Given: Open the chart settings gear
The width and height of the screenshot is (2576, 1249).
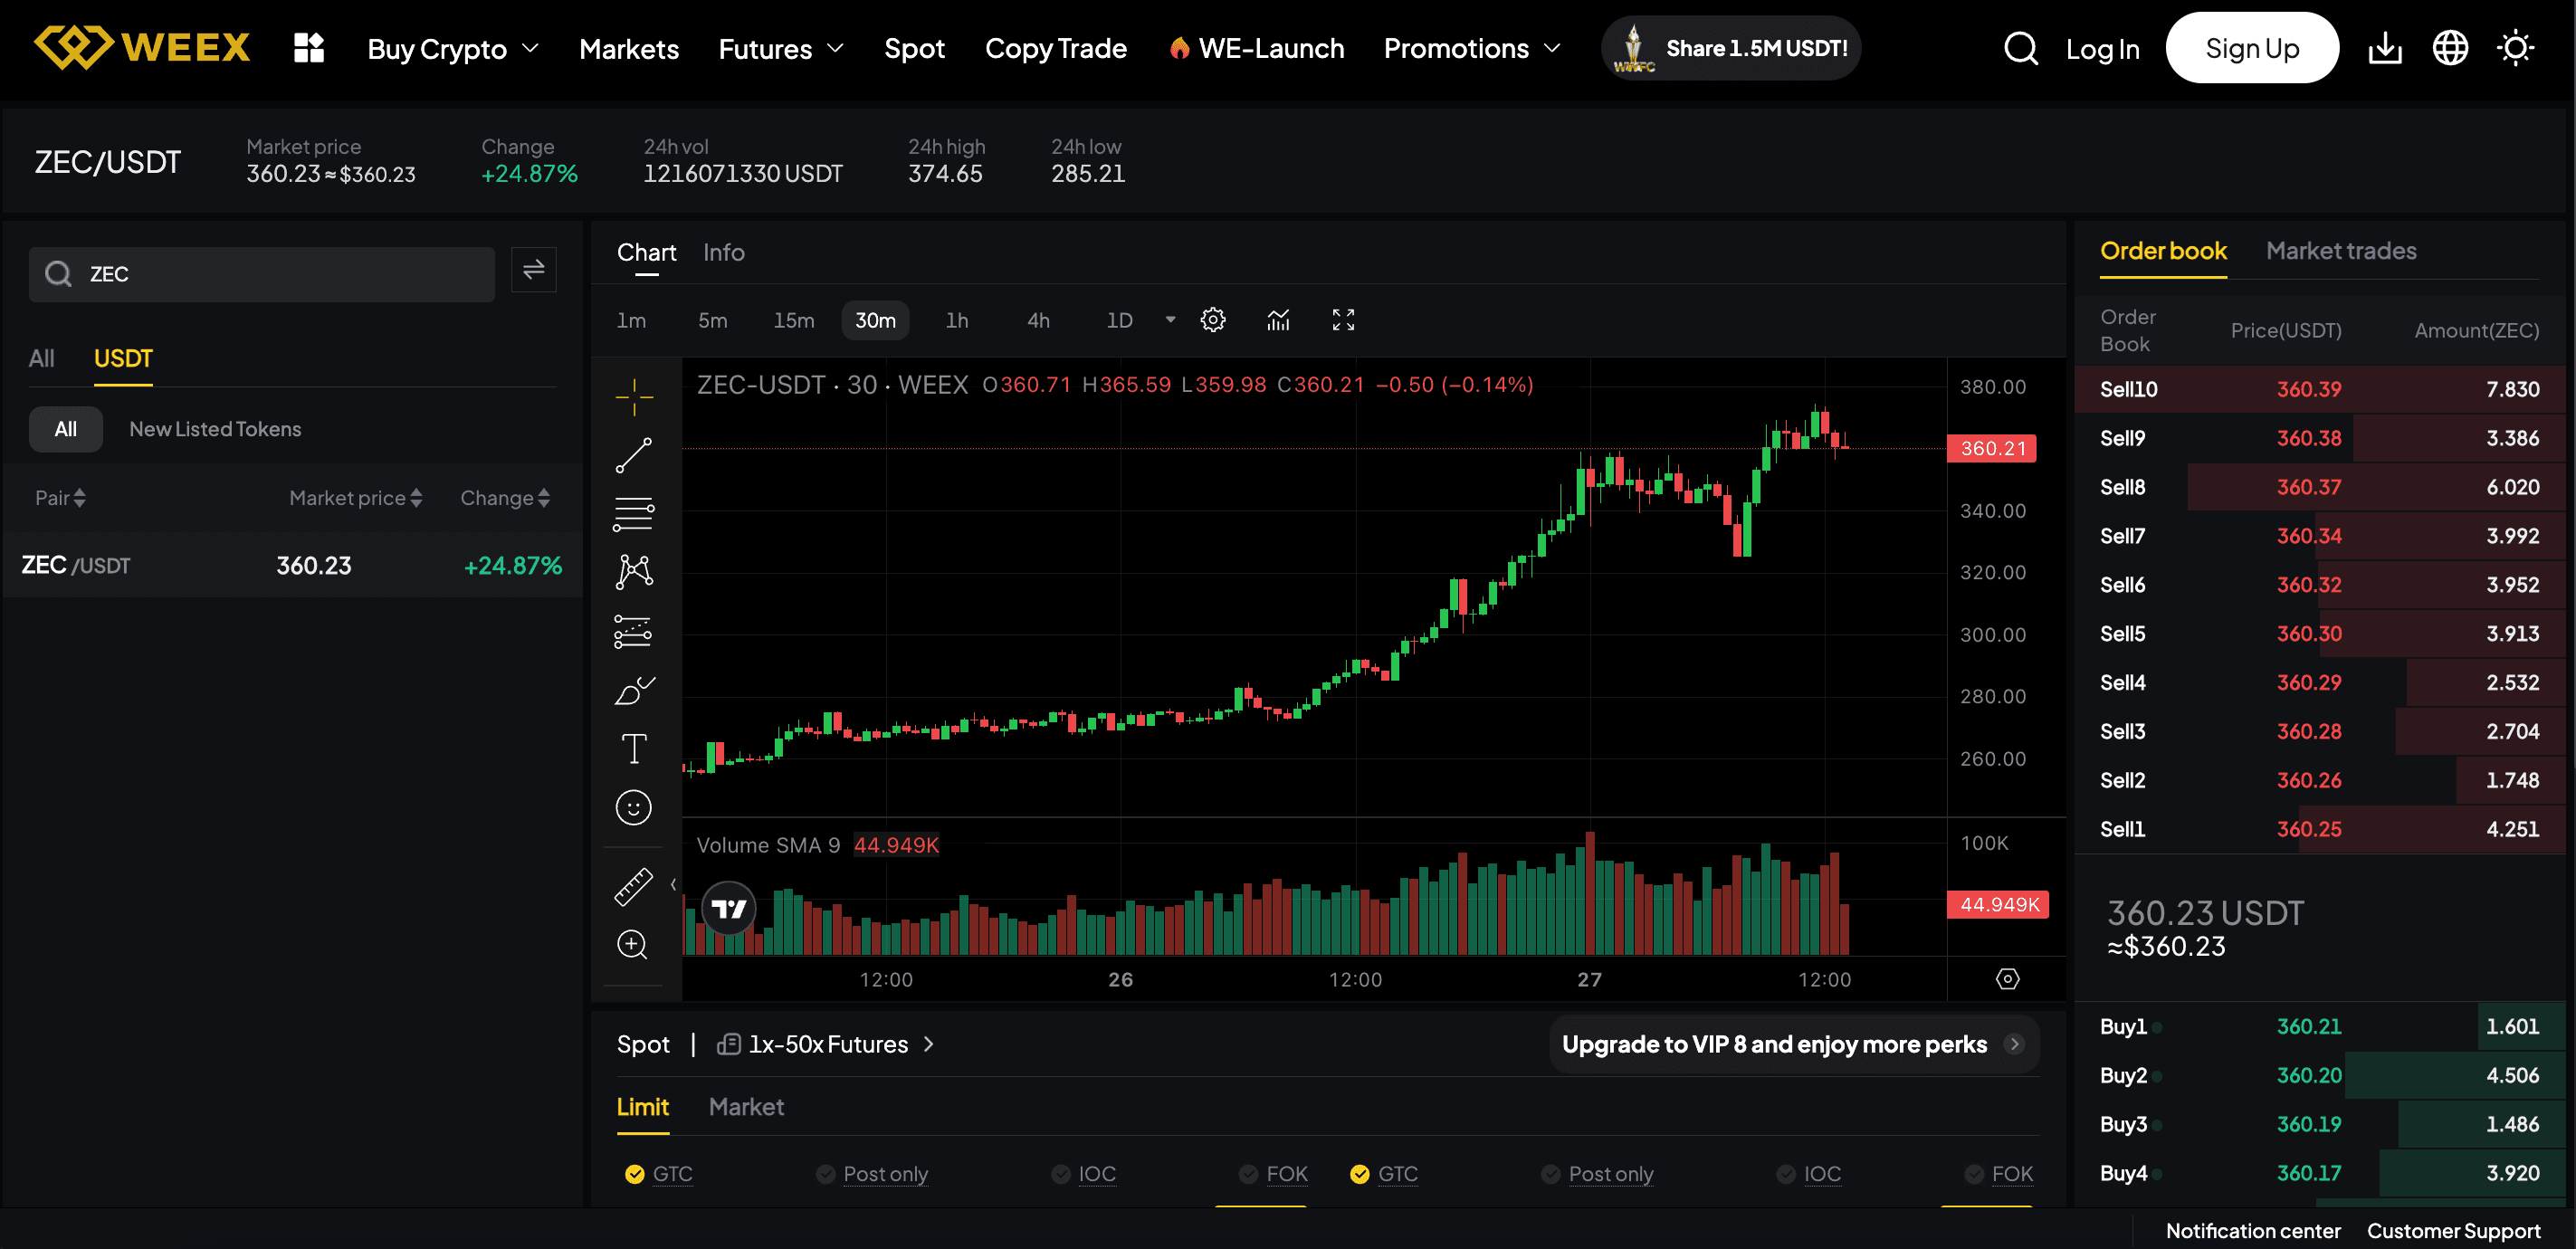Looking at the screenshot, I should point(1213,320).
